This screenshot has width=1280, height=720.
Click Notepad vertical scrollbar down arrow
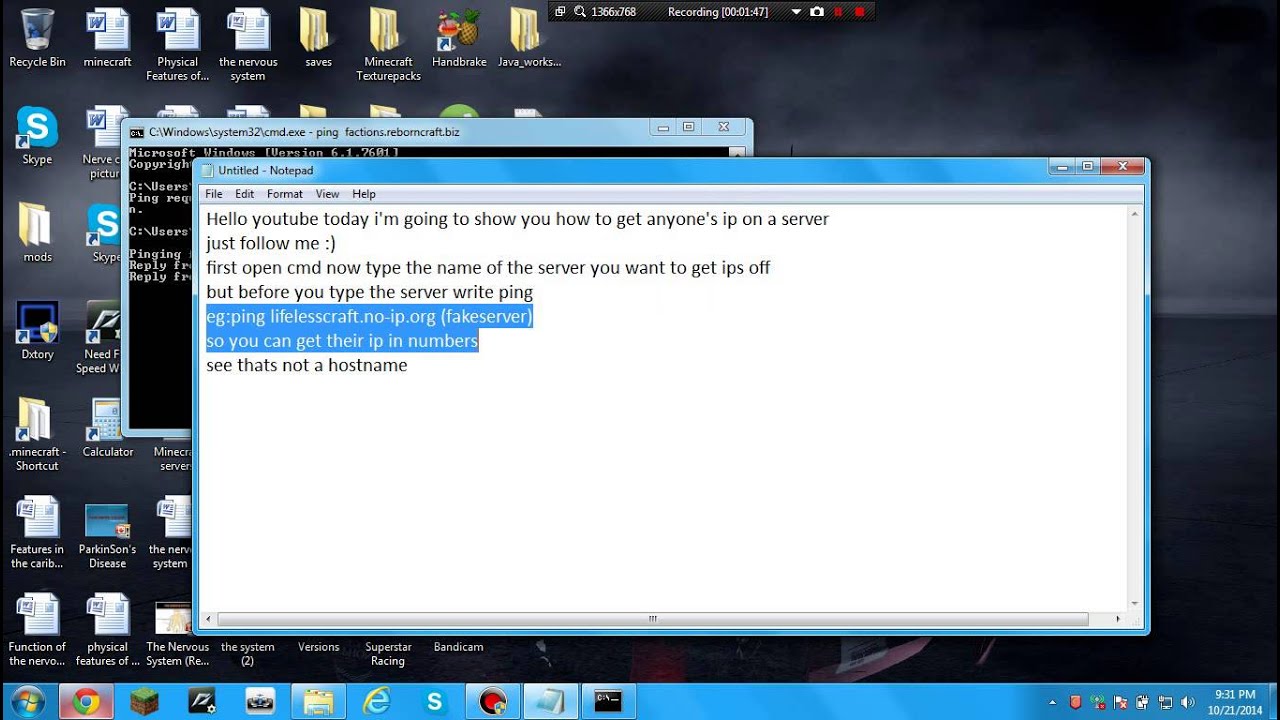[1135, 604]
